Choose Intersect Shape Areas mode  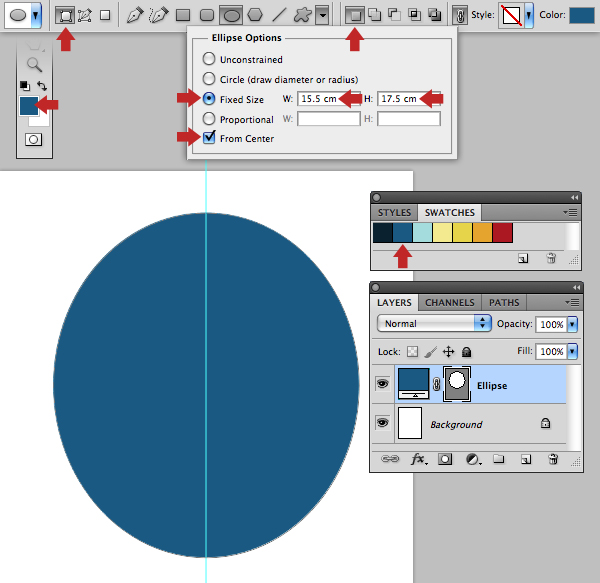414,15
